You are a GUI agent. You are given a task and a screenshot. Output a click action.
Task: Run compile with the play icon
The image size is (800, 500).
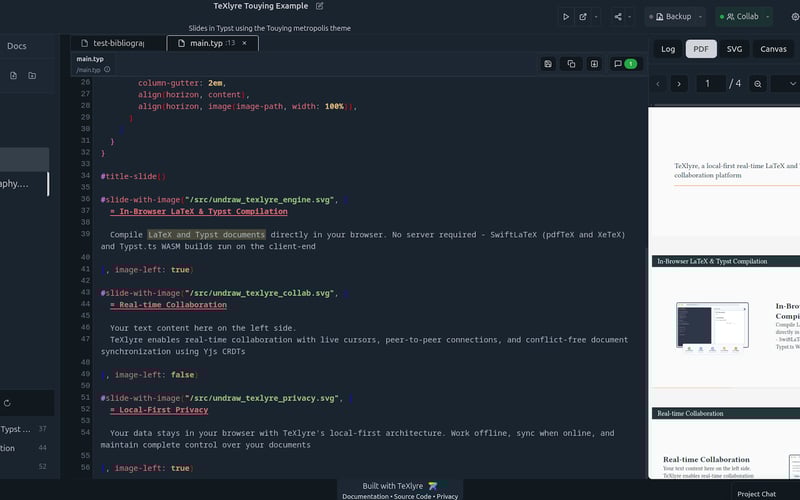pyautogui.click(x=566, y=17)
